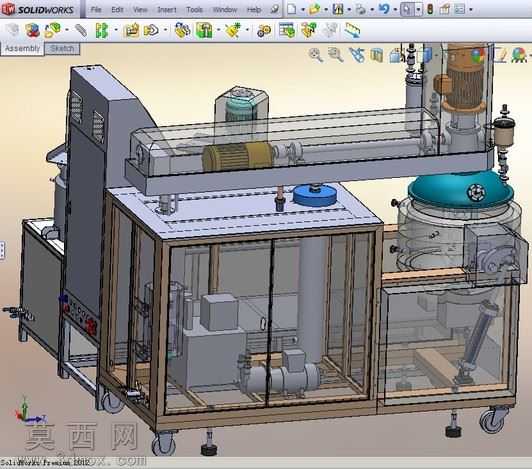Click the greyed Edit Component icon
This screenshot has height=469, width=532.
coord(13,30)
